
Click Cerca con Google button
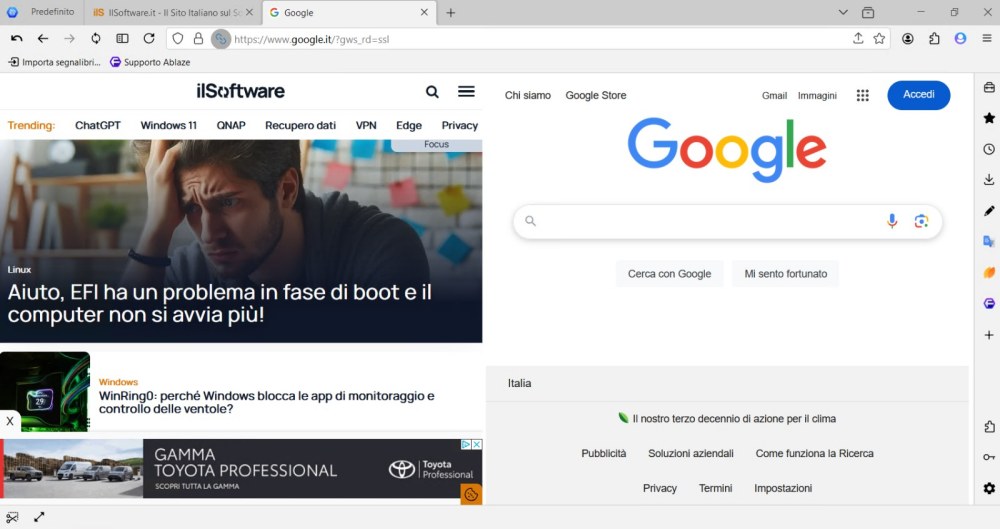coord(669,274)
